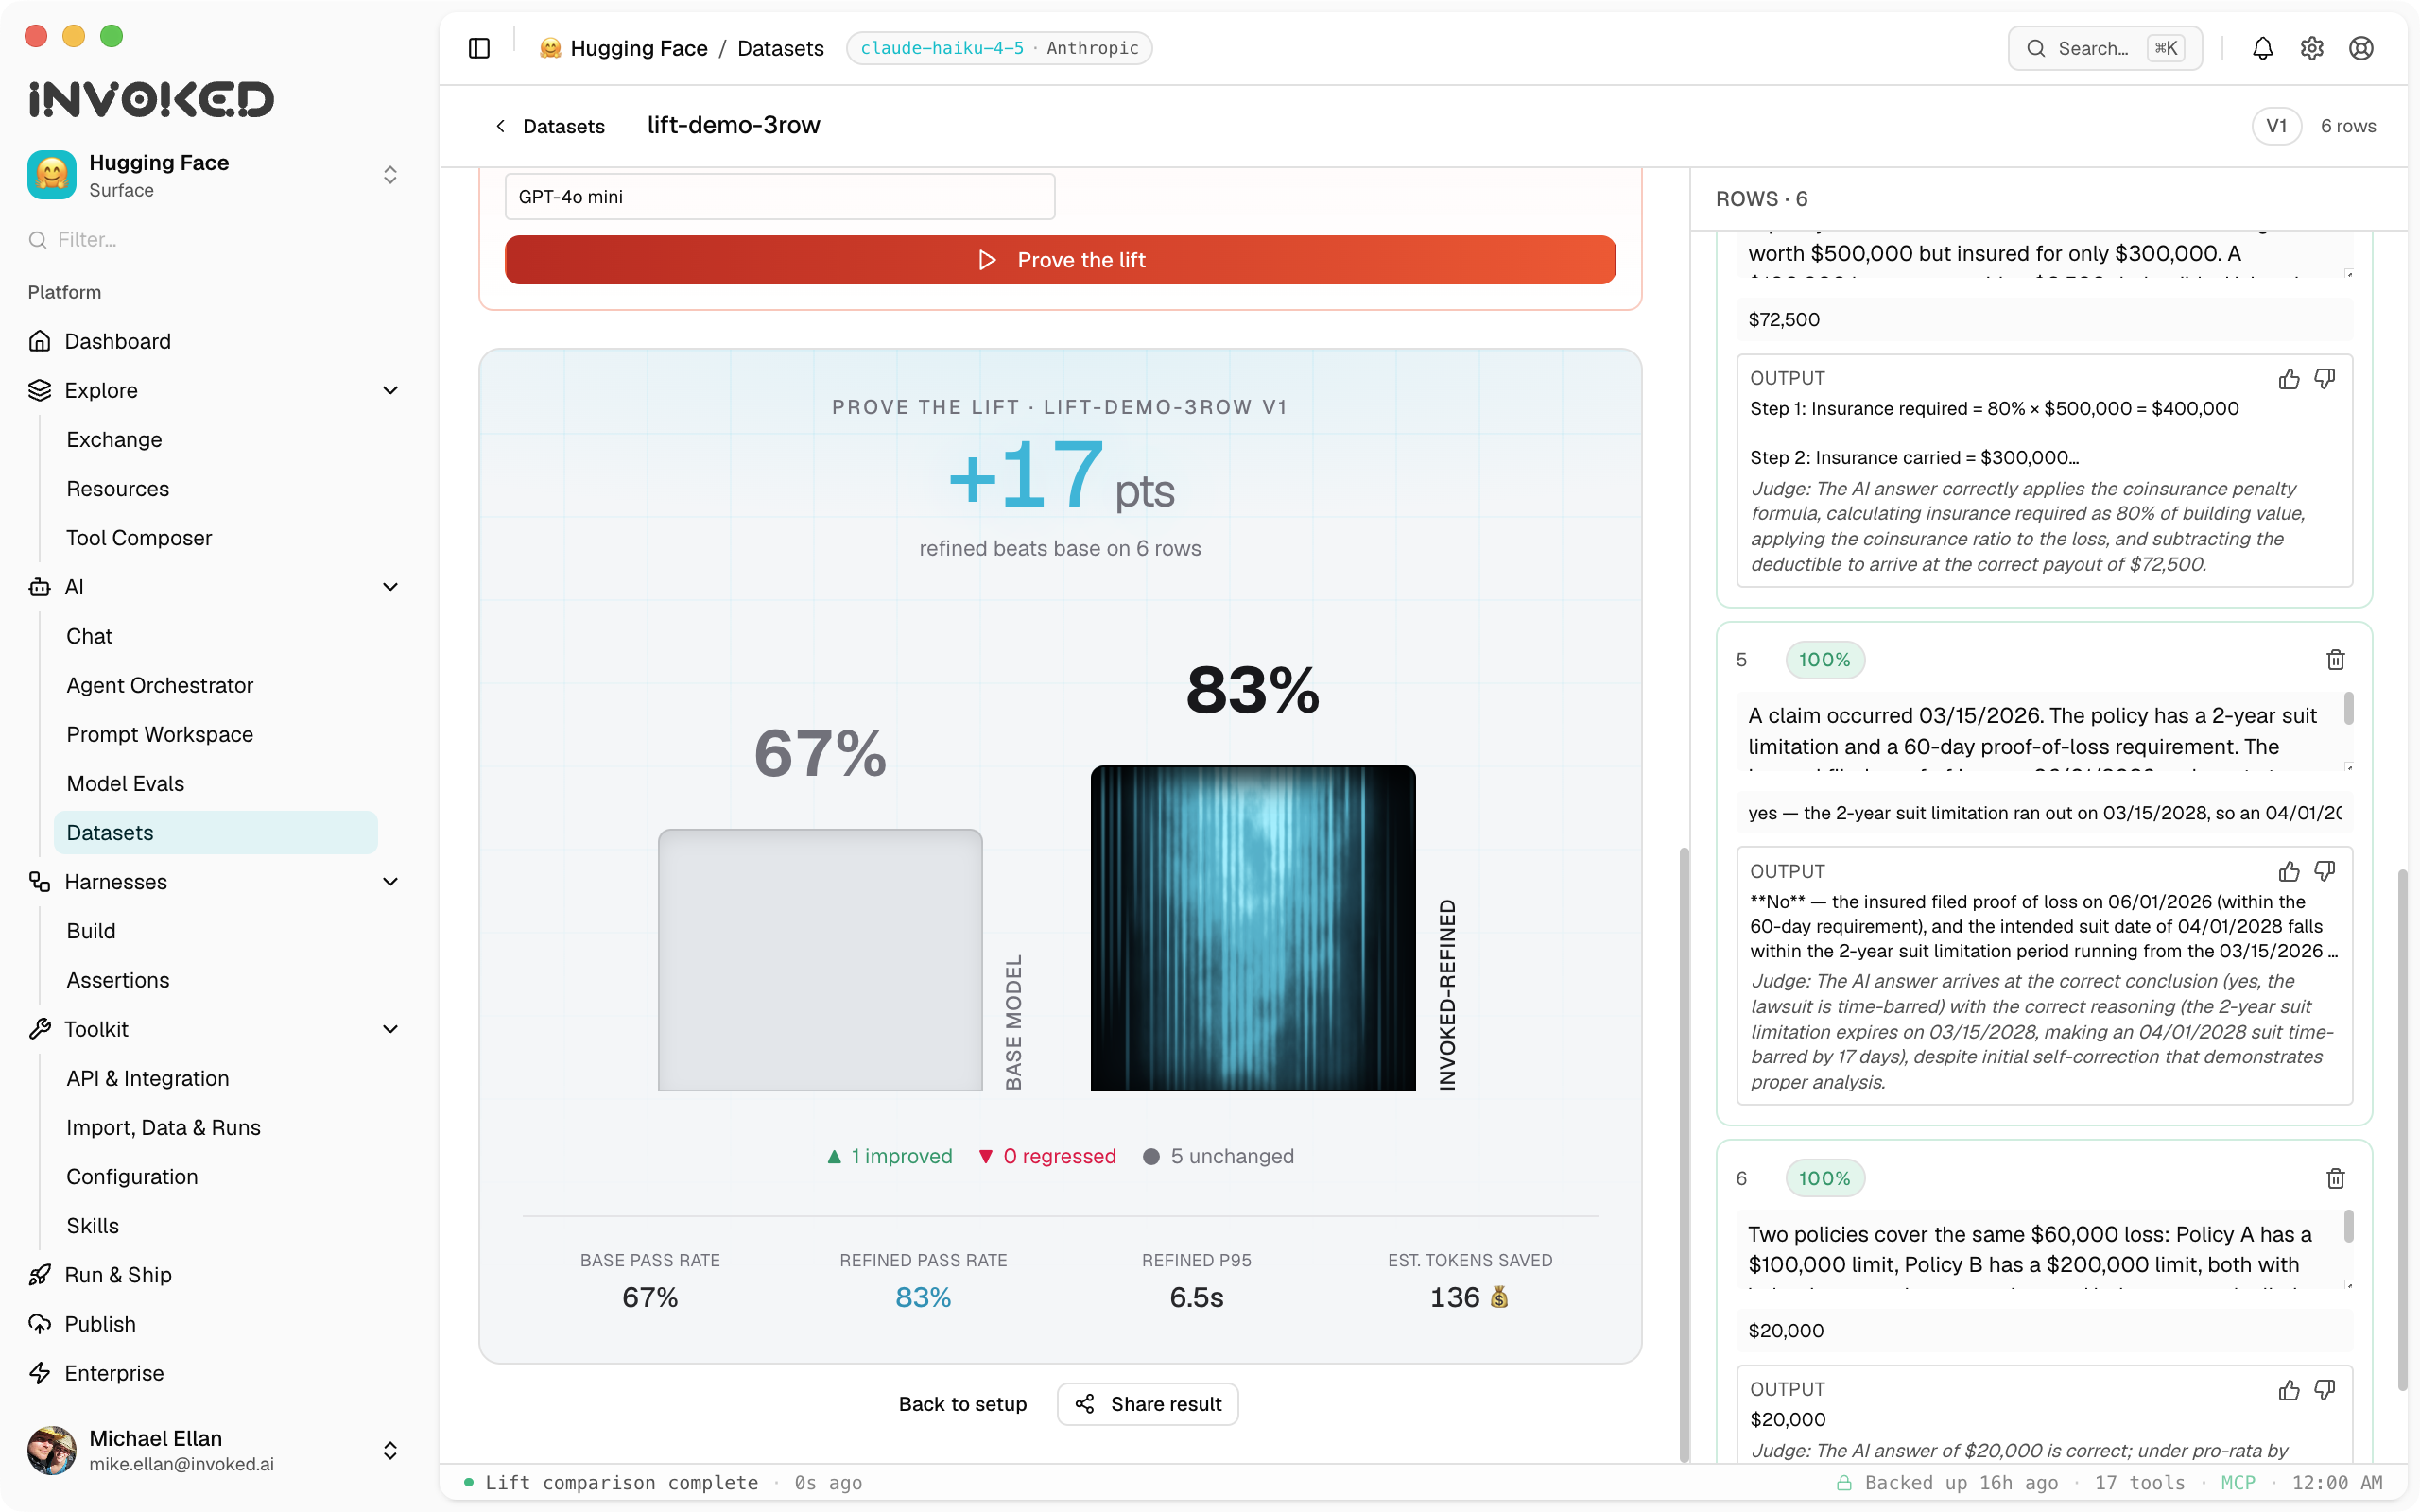
Task: Click the Harnesses icon
Action: pos(40,882)
